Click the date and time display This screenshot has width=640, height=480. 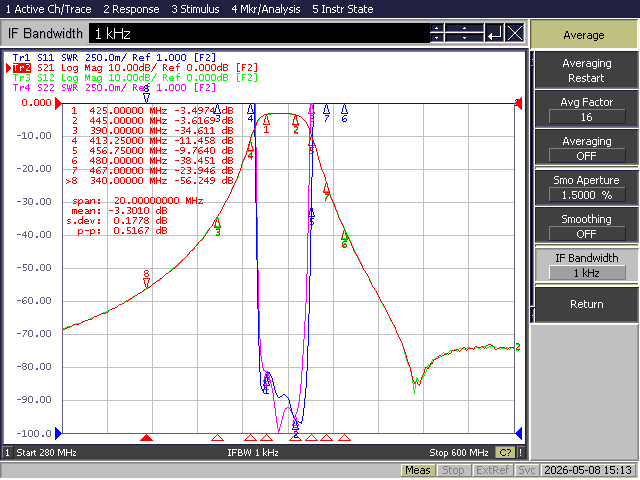pyautogui.click(x=588, y=471)
